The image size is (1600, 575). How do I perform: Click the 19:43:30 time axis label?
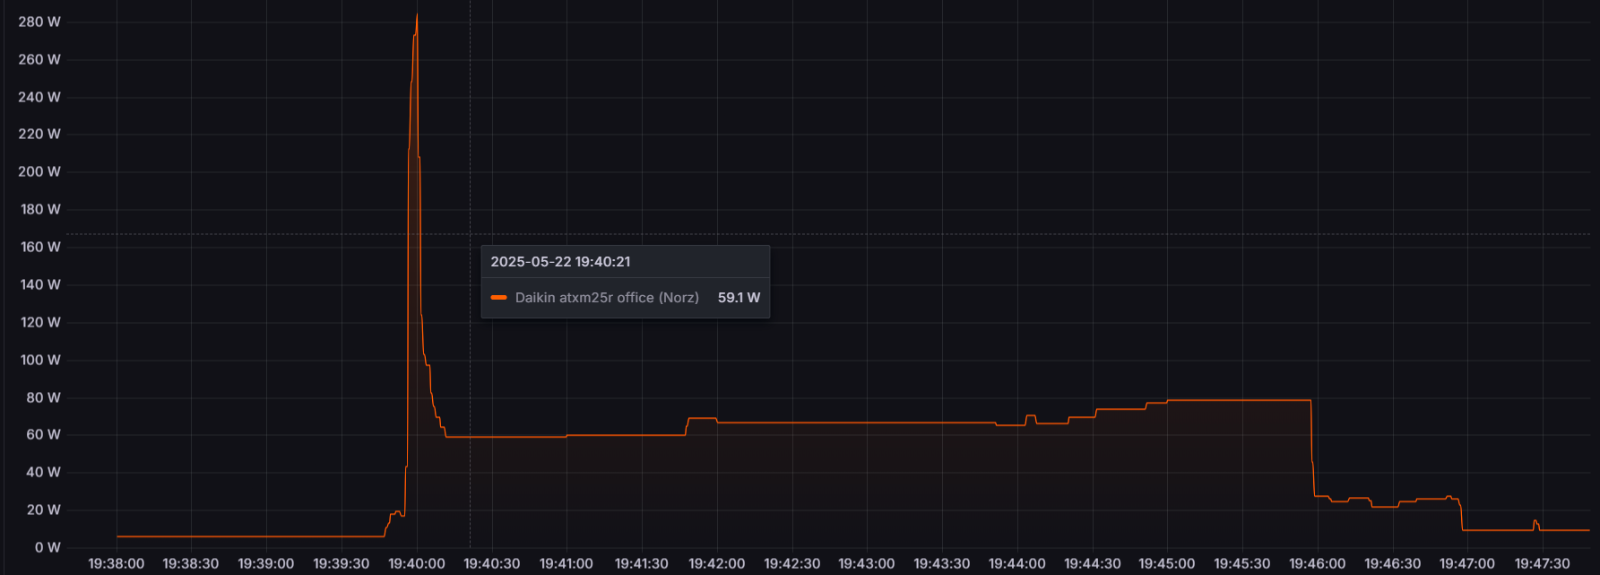(942, 564)
